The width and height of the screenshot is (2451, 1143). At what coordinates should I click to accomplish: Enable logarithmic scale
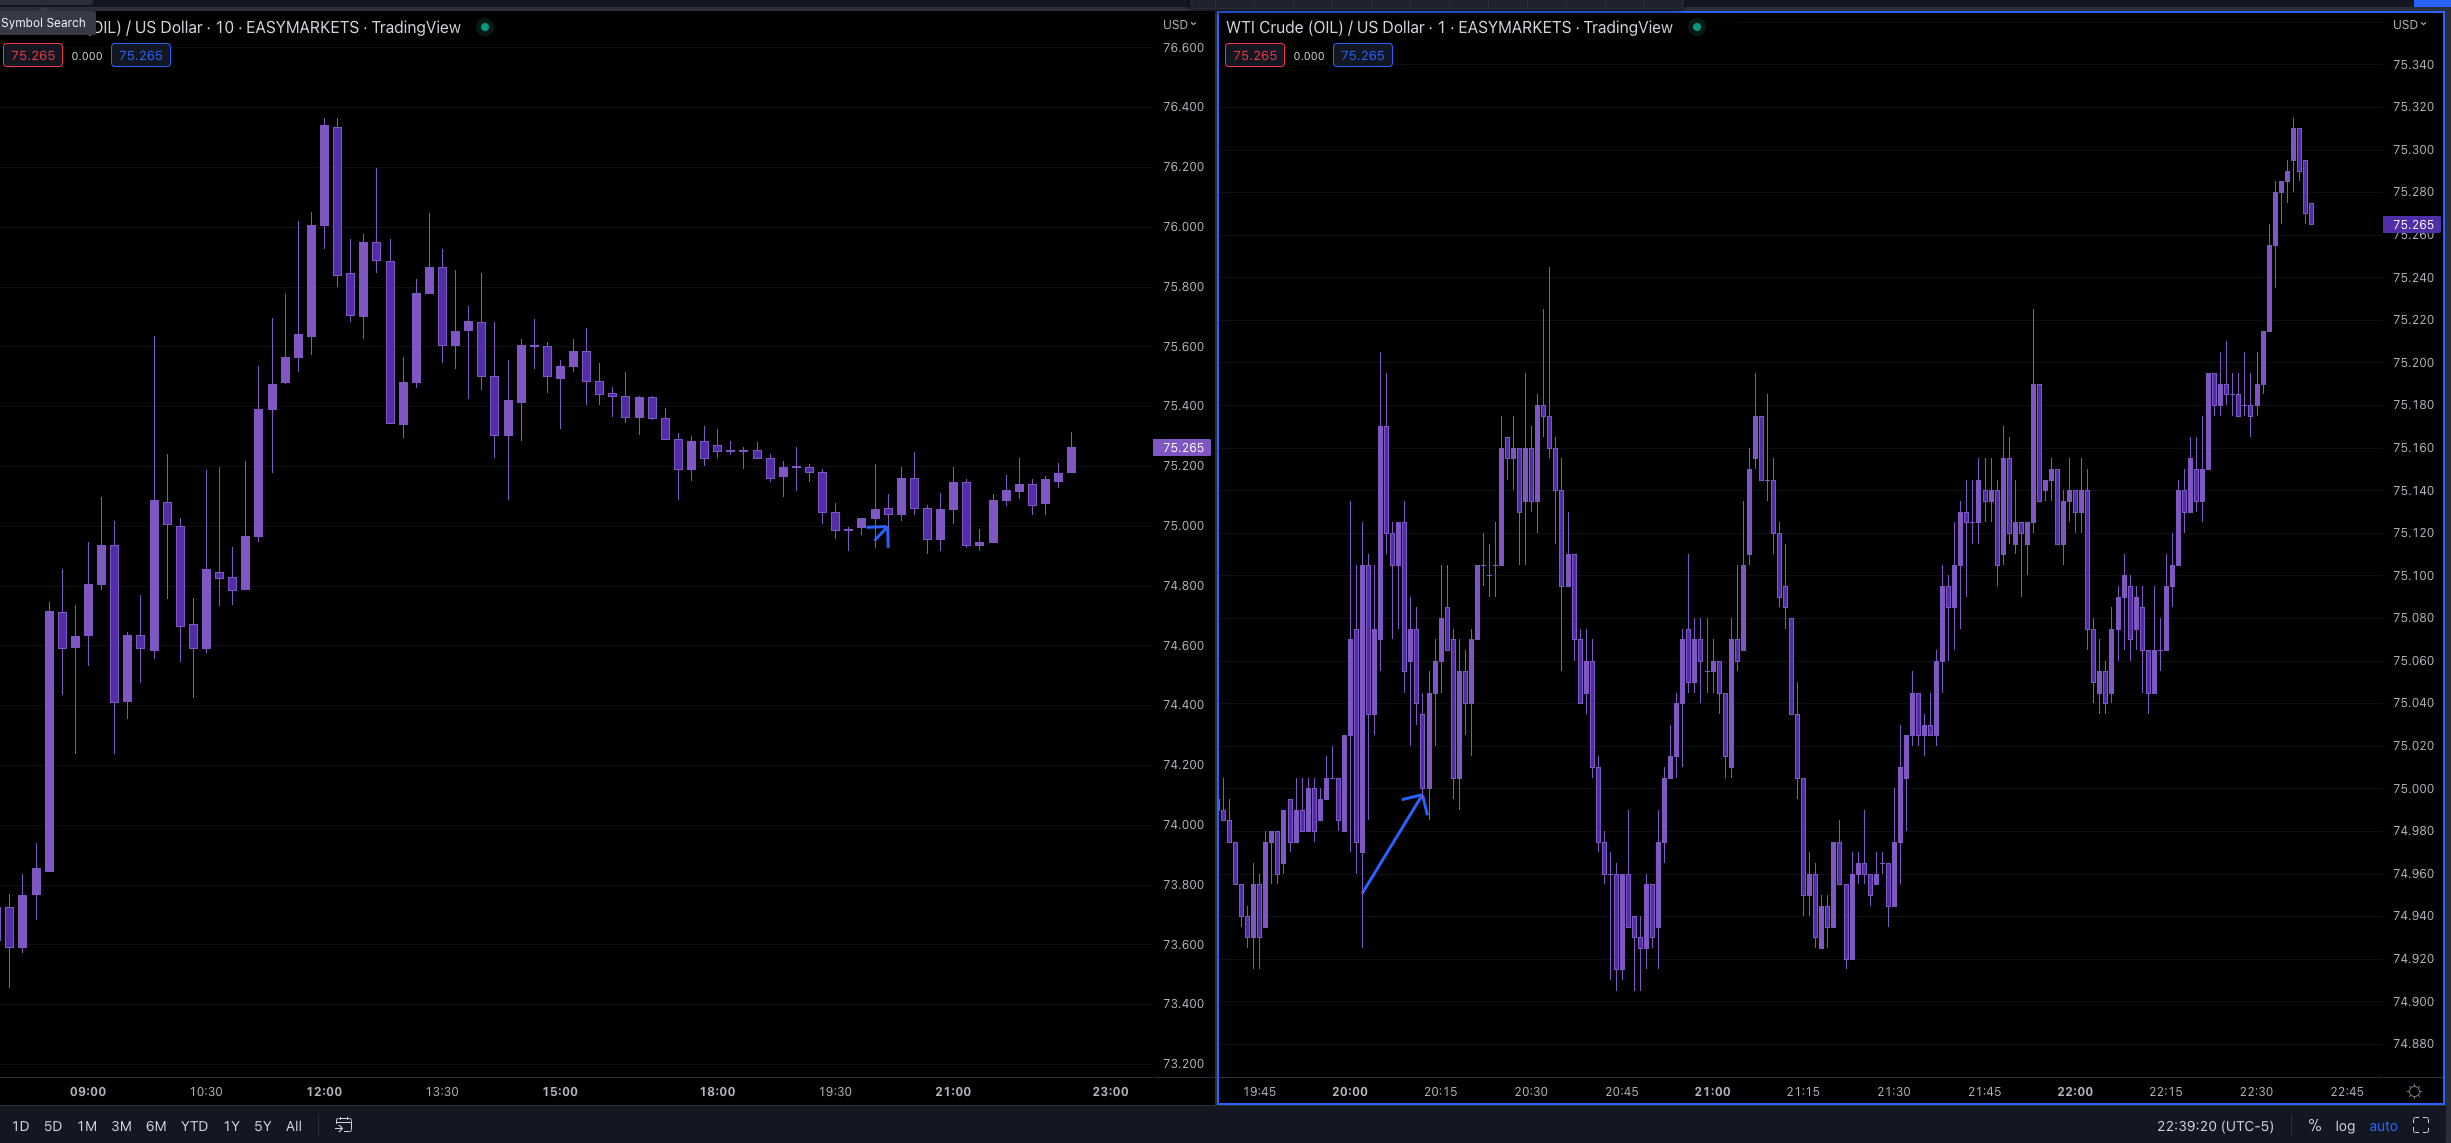click(2344, 1126)
